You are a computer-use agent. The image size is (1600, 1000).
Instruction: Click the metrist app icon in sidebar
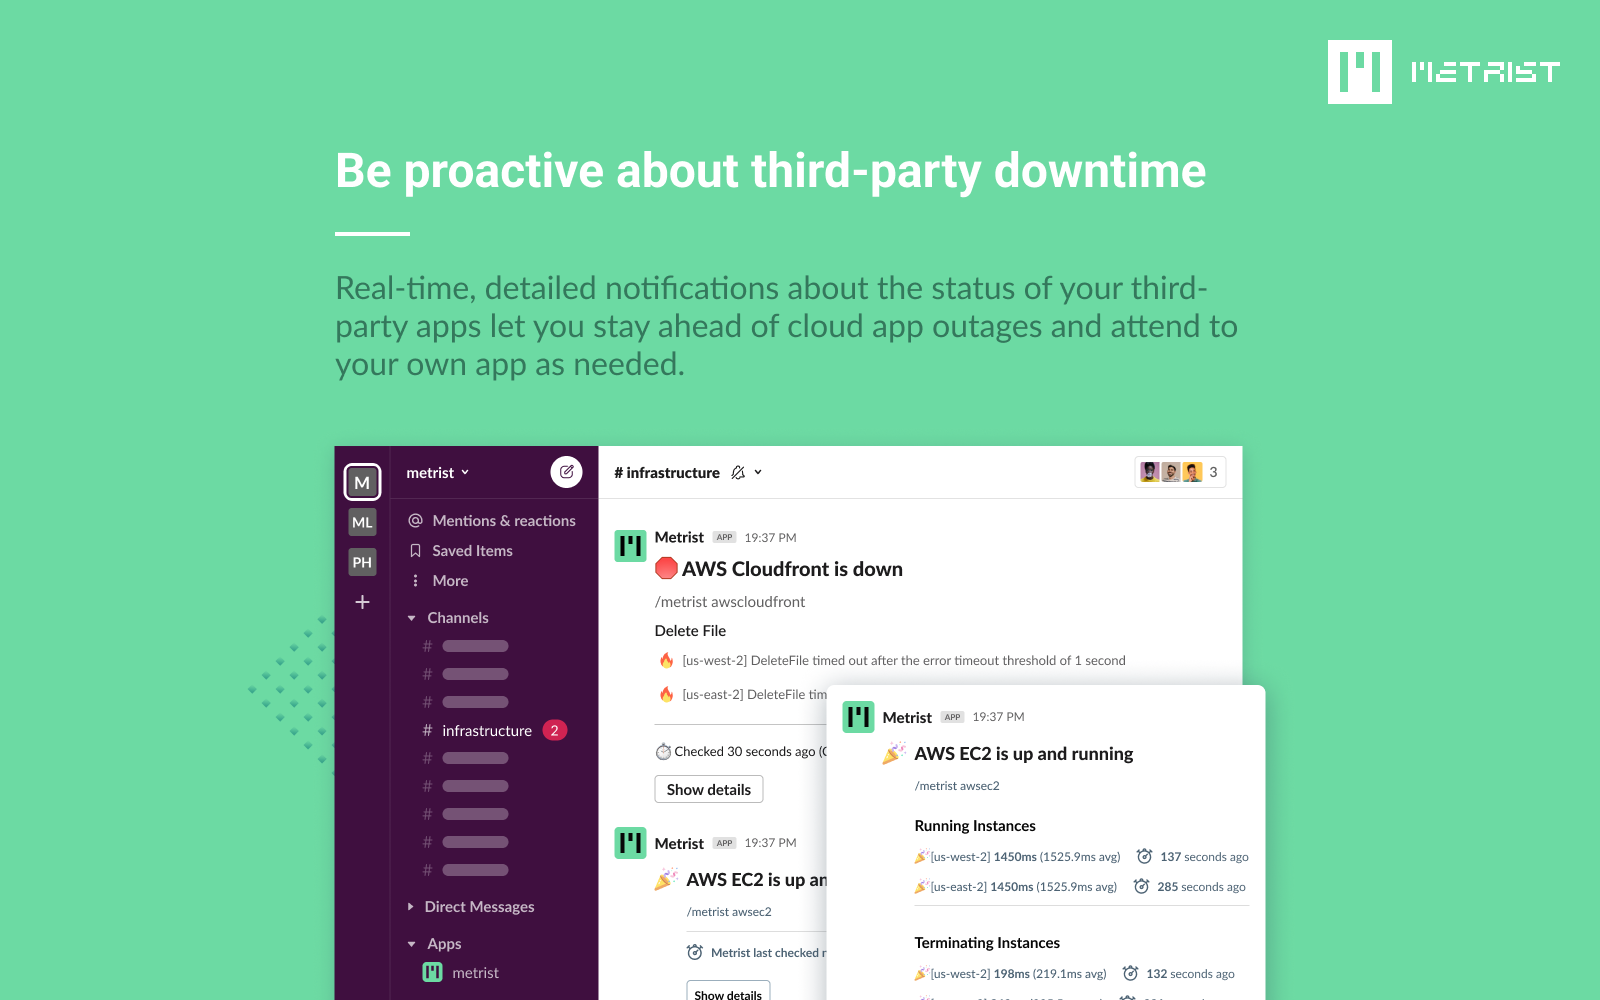point(432,972)
